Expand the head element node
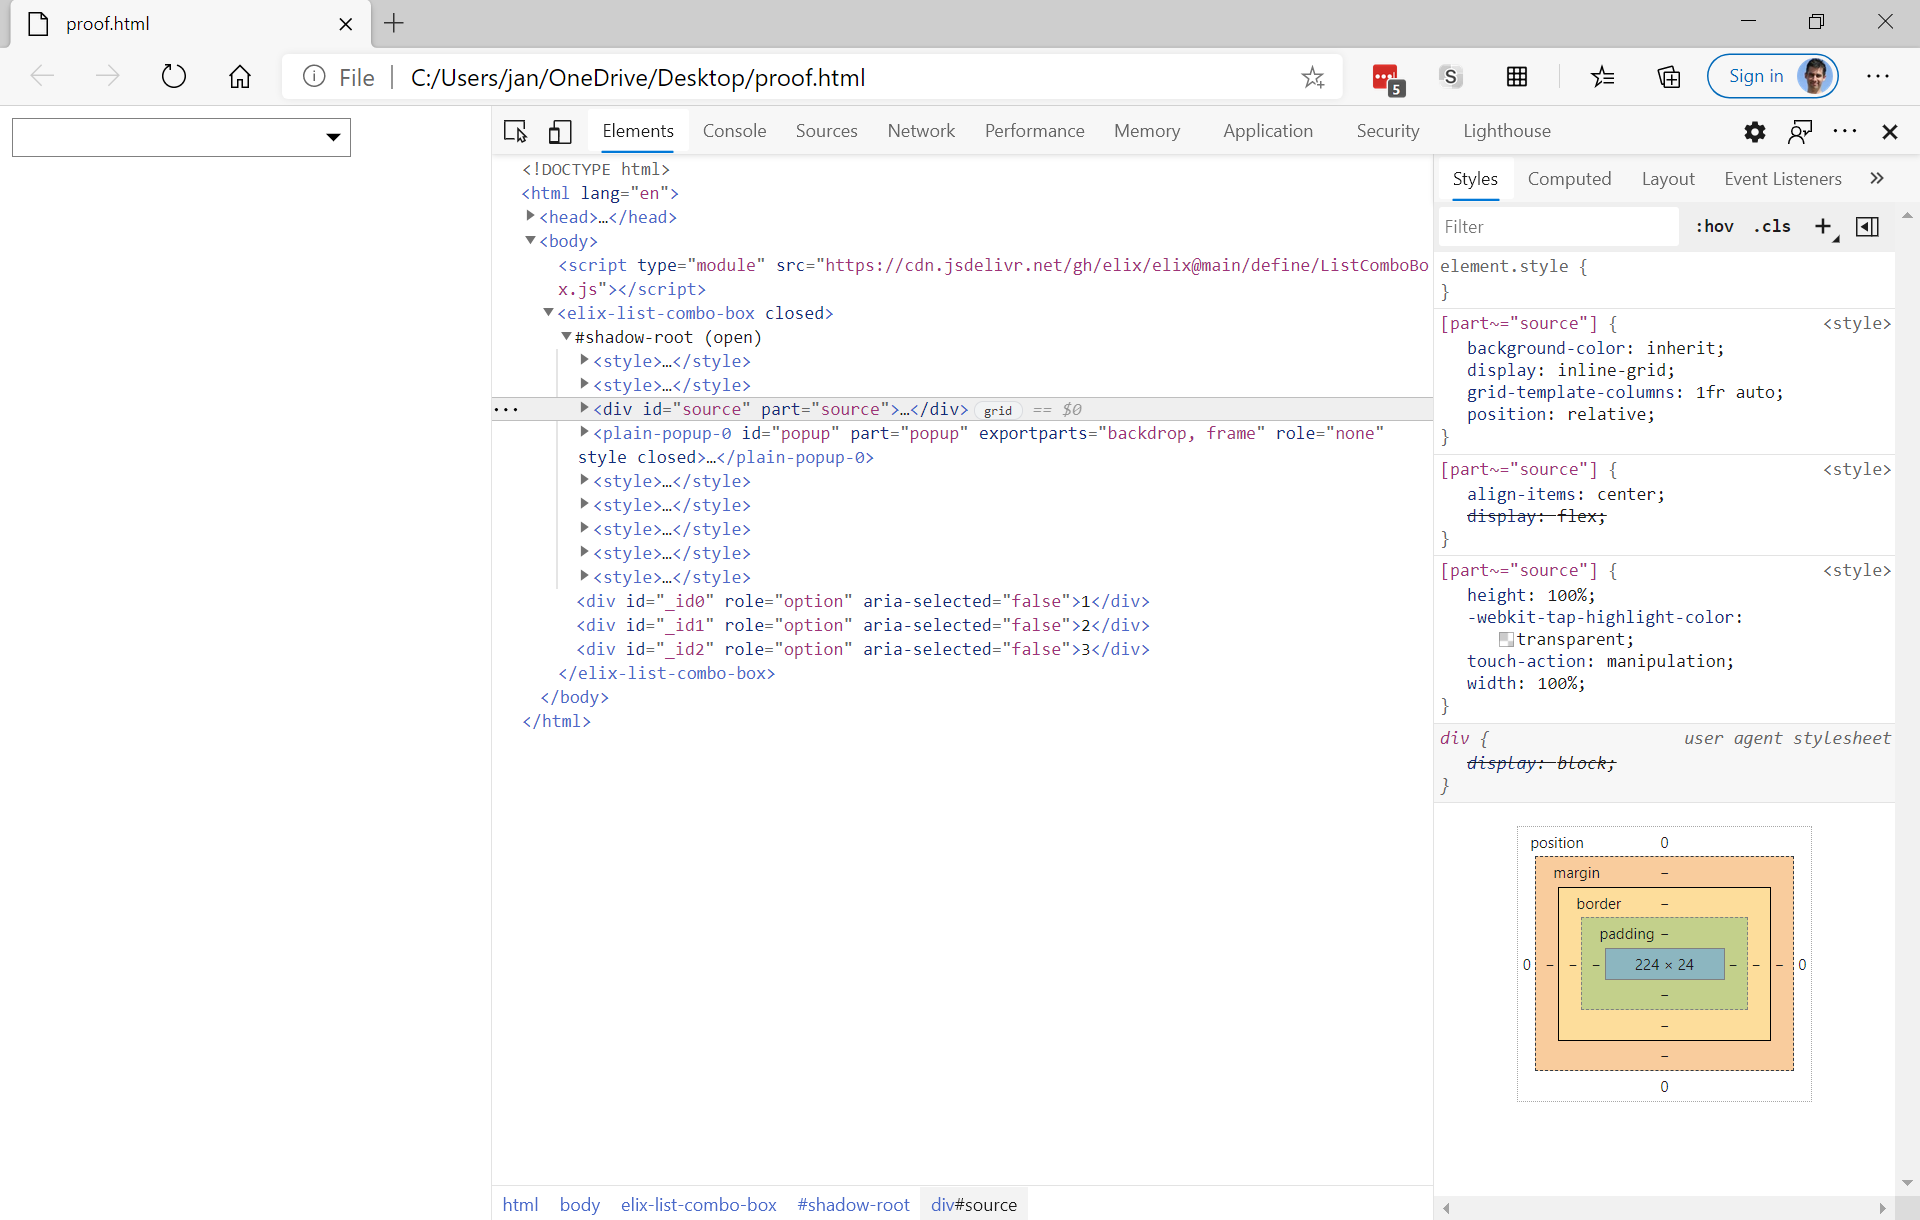 [531, 215]
